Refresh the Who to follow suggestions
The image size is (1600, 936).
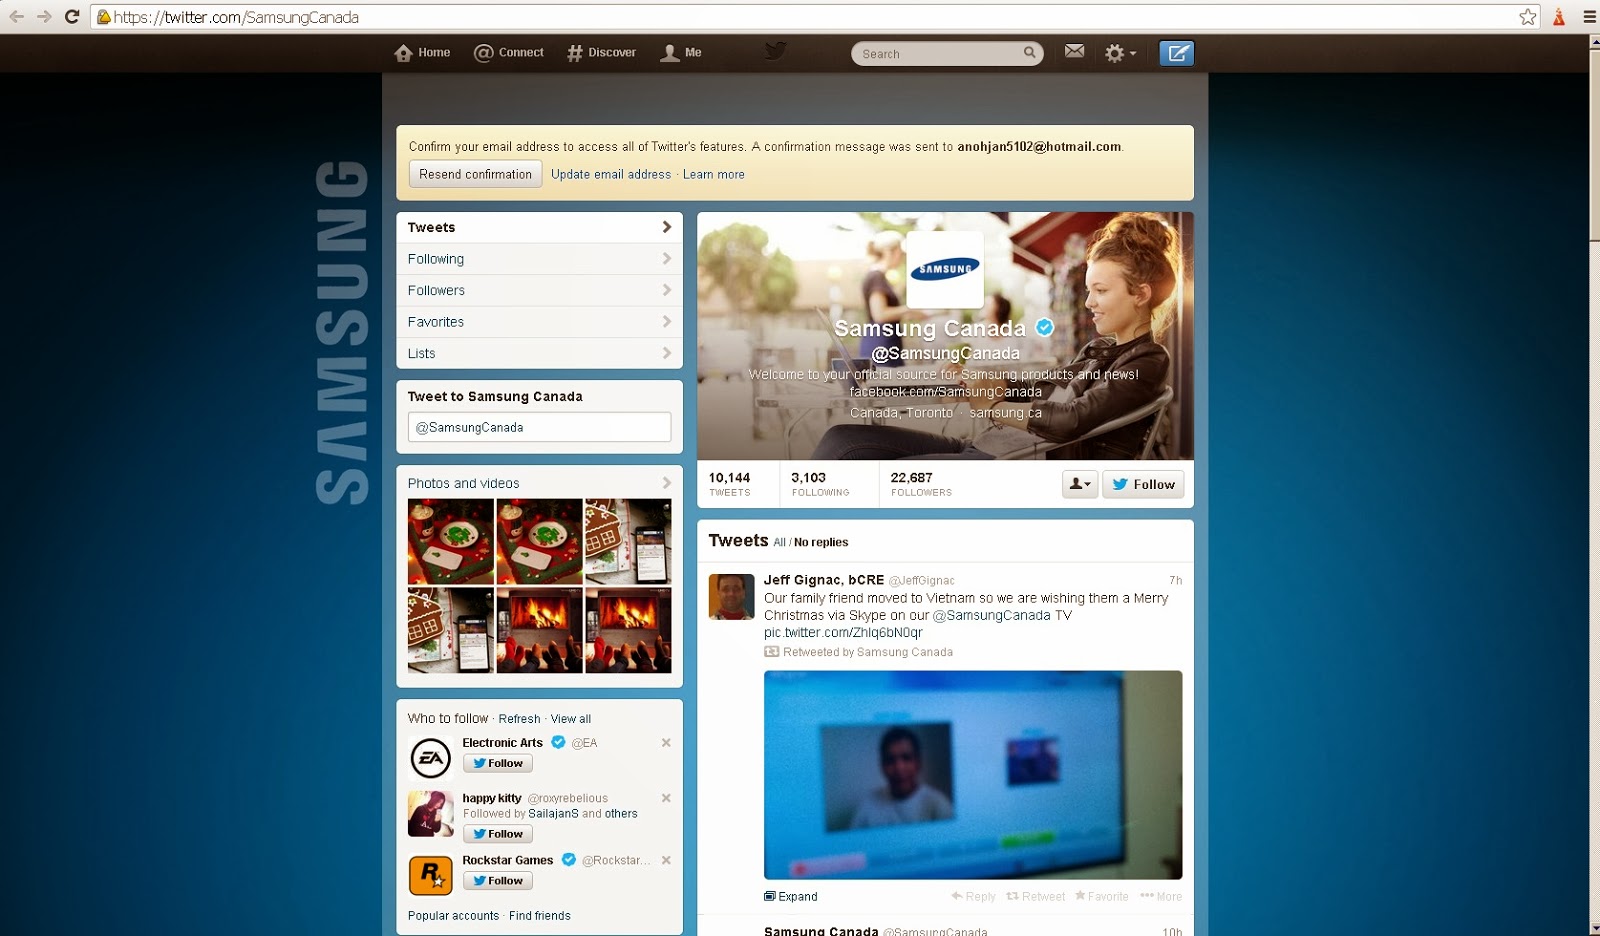click(519, 719)
